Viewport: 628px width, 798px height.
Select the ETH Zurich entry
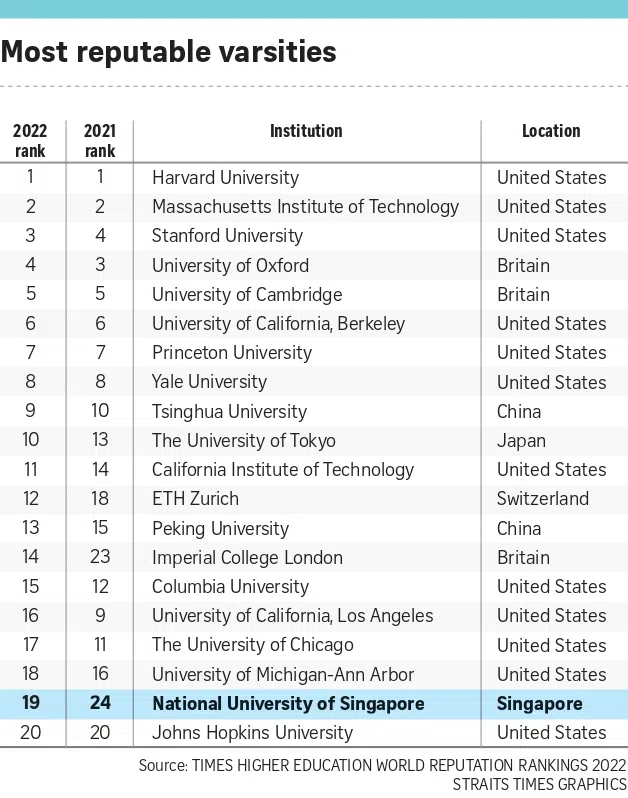[195, 499]
